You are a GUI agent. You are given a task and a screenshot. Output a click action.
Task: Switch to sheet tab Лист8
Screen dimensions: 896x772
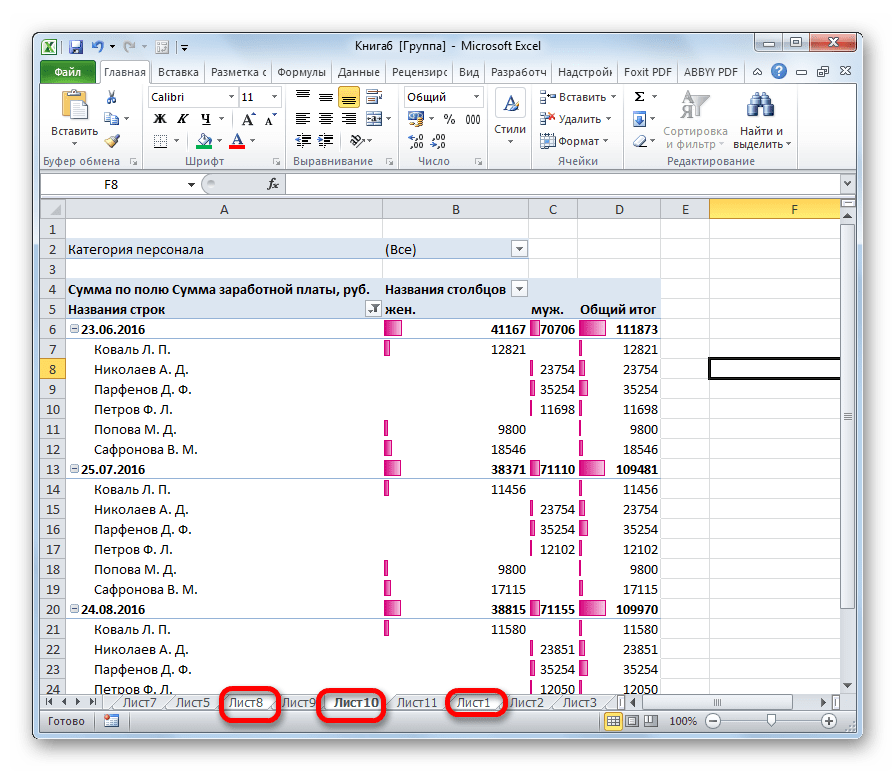pyautogui.click(x=246, y=703)
